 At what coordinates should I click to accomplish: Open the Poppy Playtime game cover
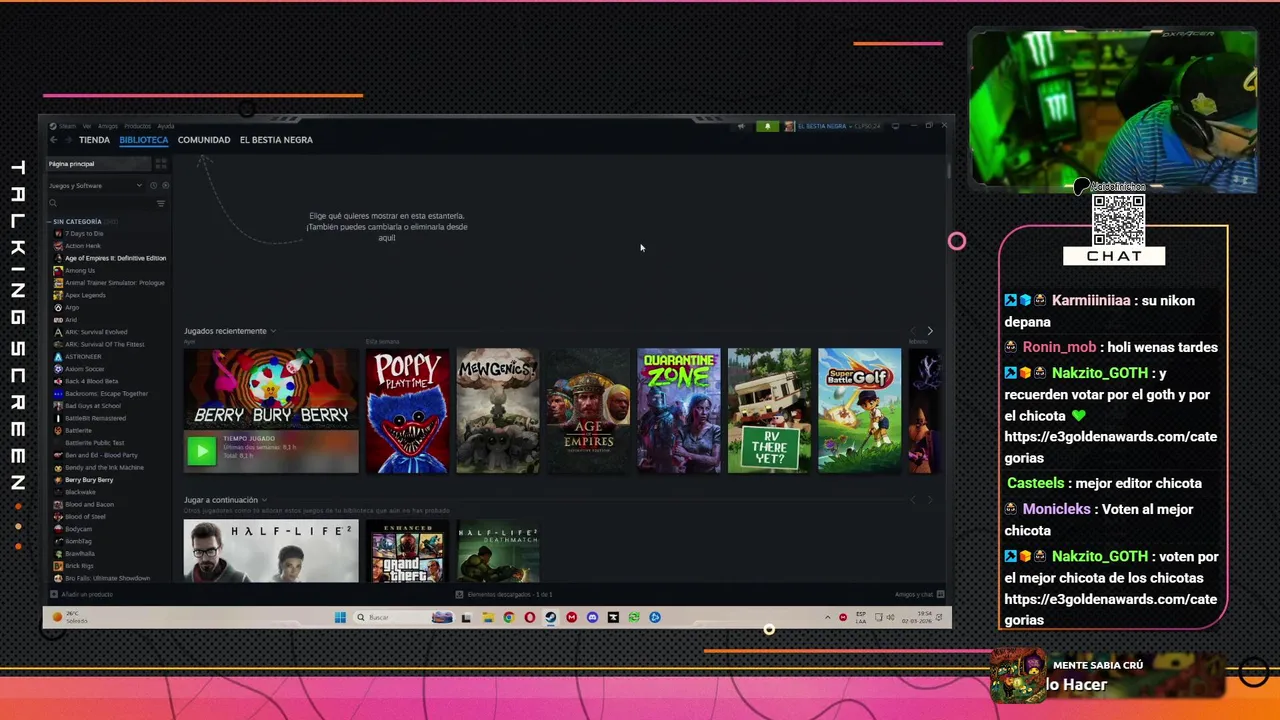(407, 410)
